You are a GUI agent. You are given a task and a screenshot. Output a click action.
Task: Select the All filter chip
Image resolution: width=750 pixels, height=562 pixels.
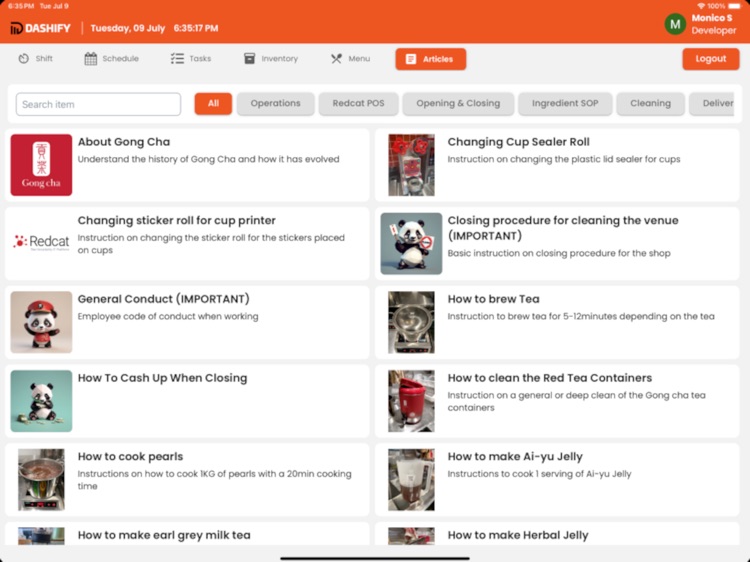pos(213,103)
